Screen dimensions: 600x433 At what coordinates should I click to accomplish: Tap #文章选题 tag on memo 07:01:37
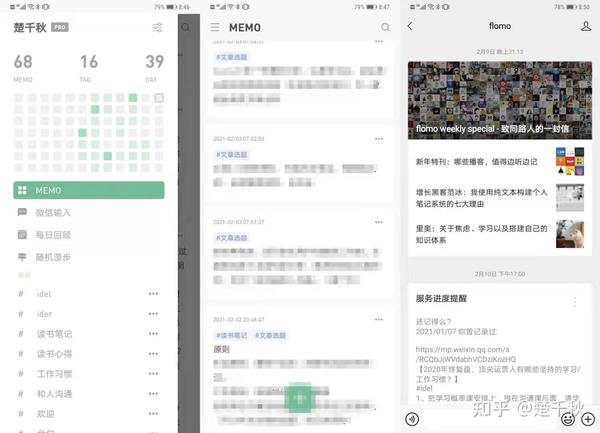(232, 238)
